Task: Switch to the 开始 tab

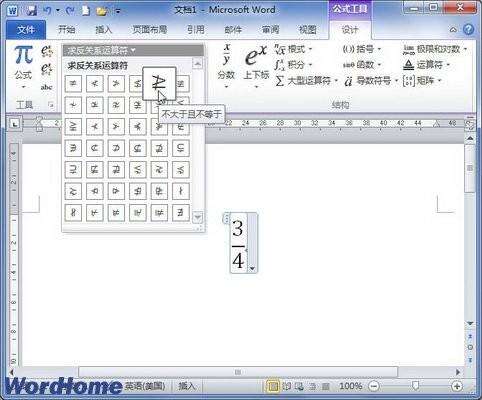Action: (66, 30)
